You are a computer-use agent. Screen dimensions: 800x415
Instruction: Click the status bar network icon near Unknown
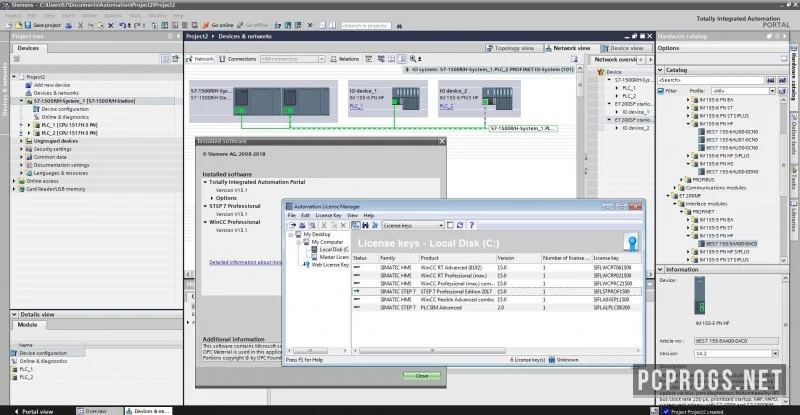pyautogui.click(x=552, y=360)
